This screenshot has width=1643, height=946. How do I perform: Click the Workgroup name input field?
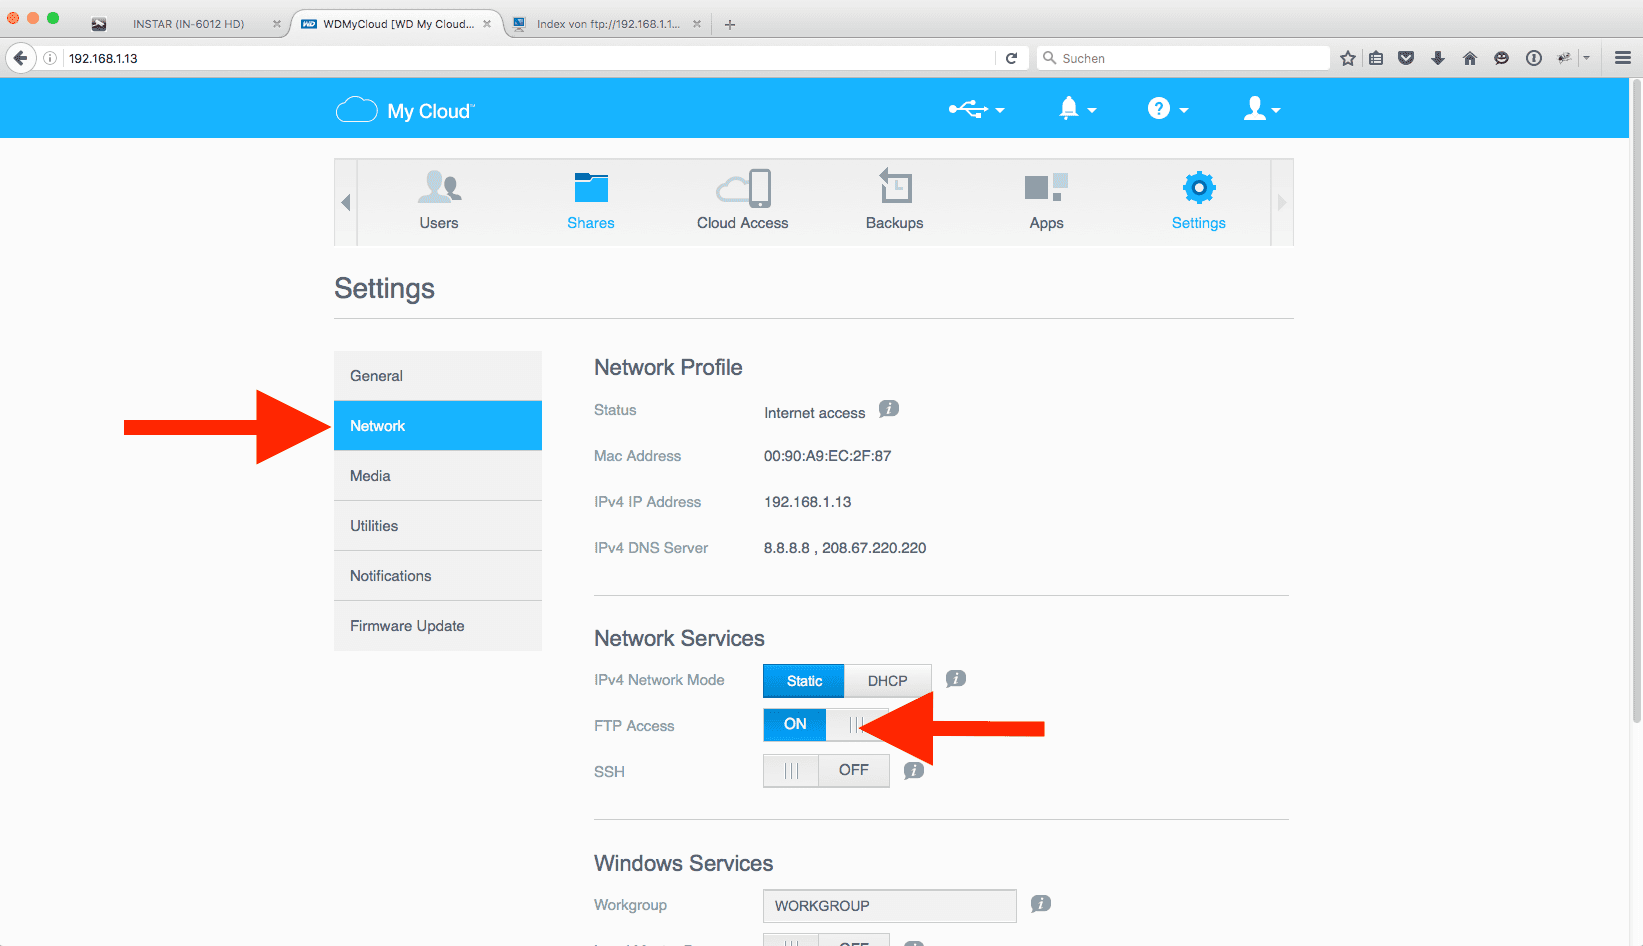pyautogui.click(x=889, y=906)
